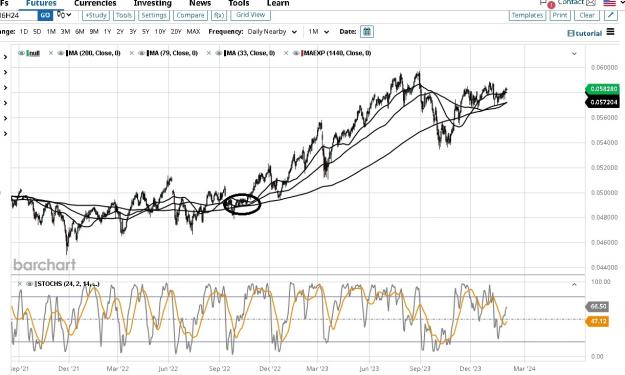The image size is (625, 375).
Task: Toggle visibility of the STOCHS study
Action: click(x=29, y=284)
